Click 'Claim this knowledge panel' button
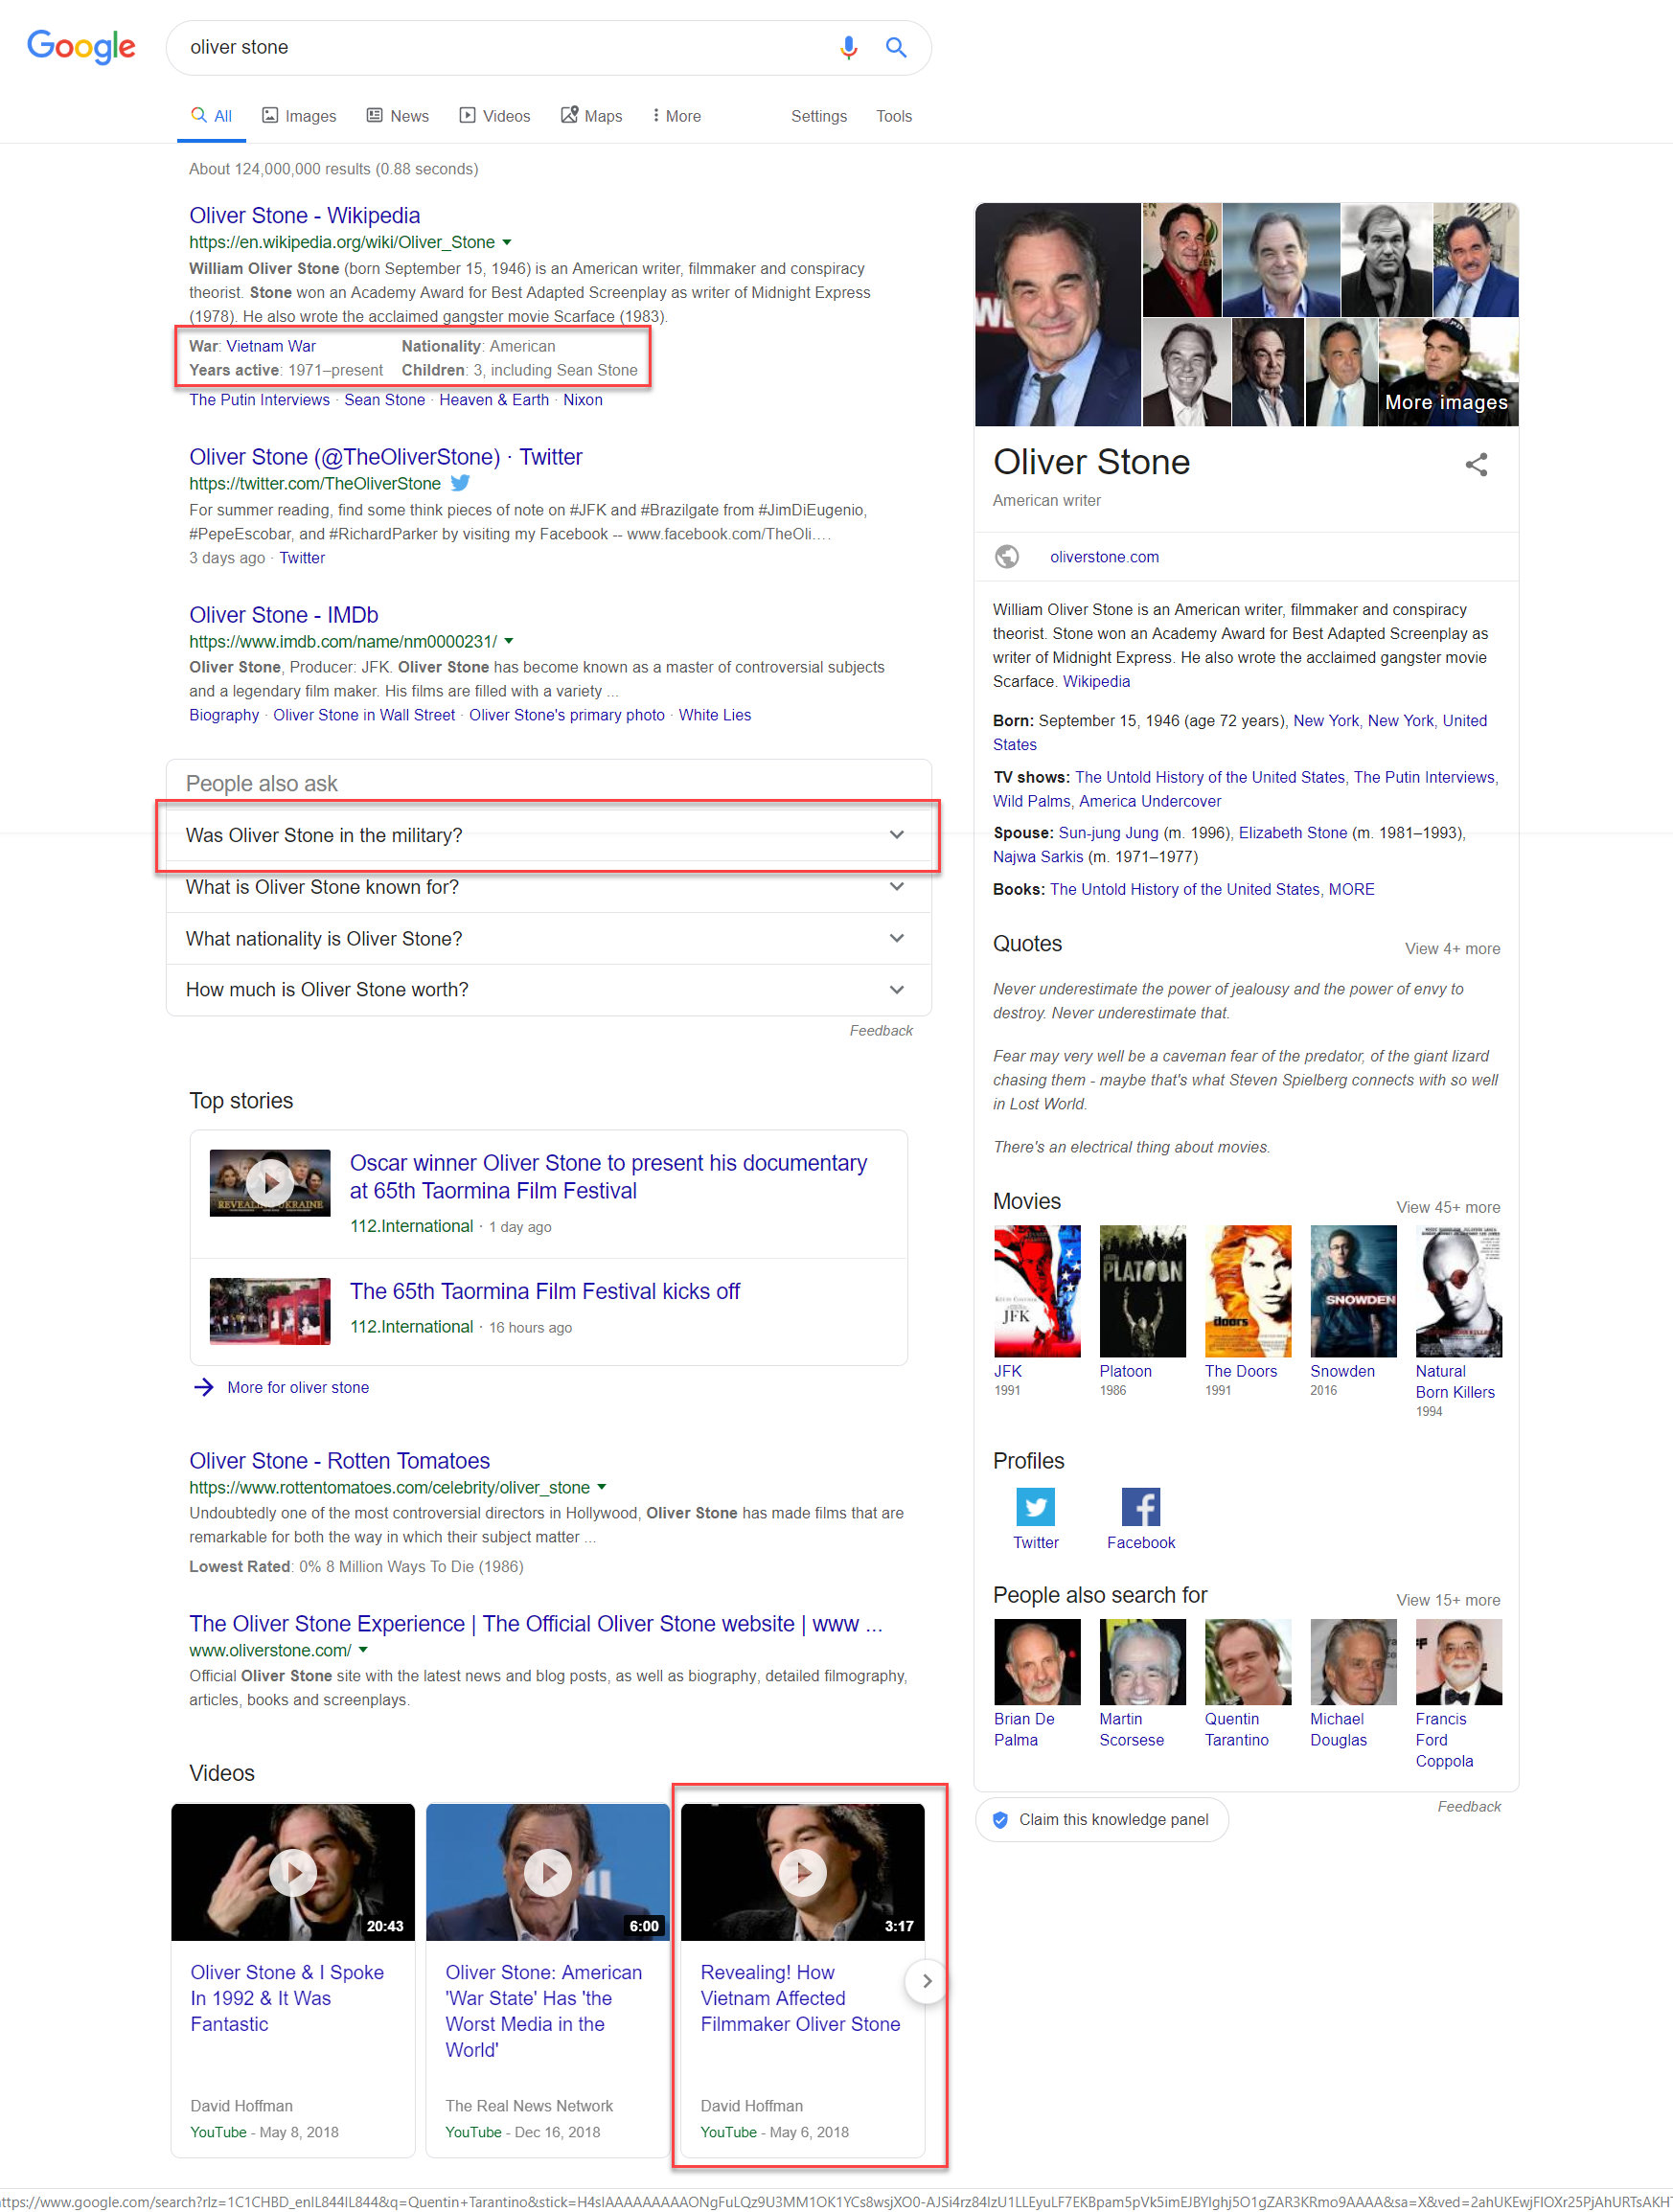 click(1101, 1819)
